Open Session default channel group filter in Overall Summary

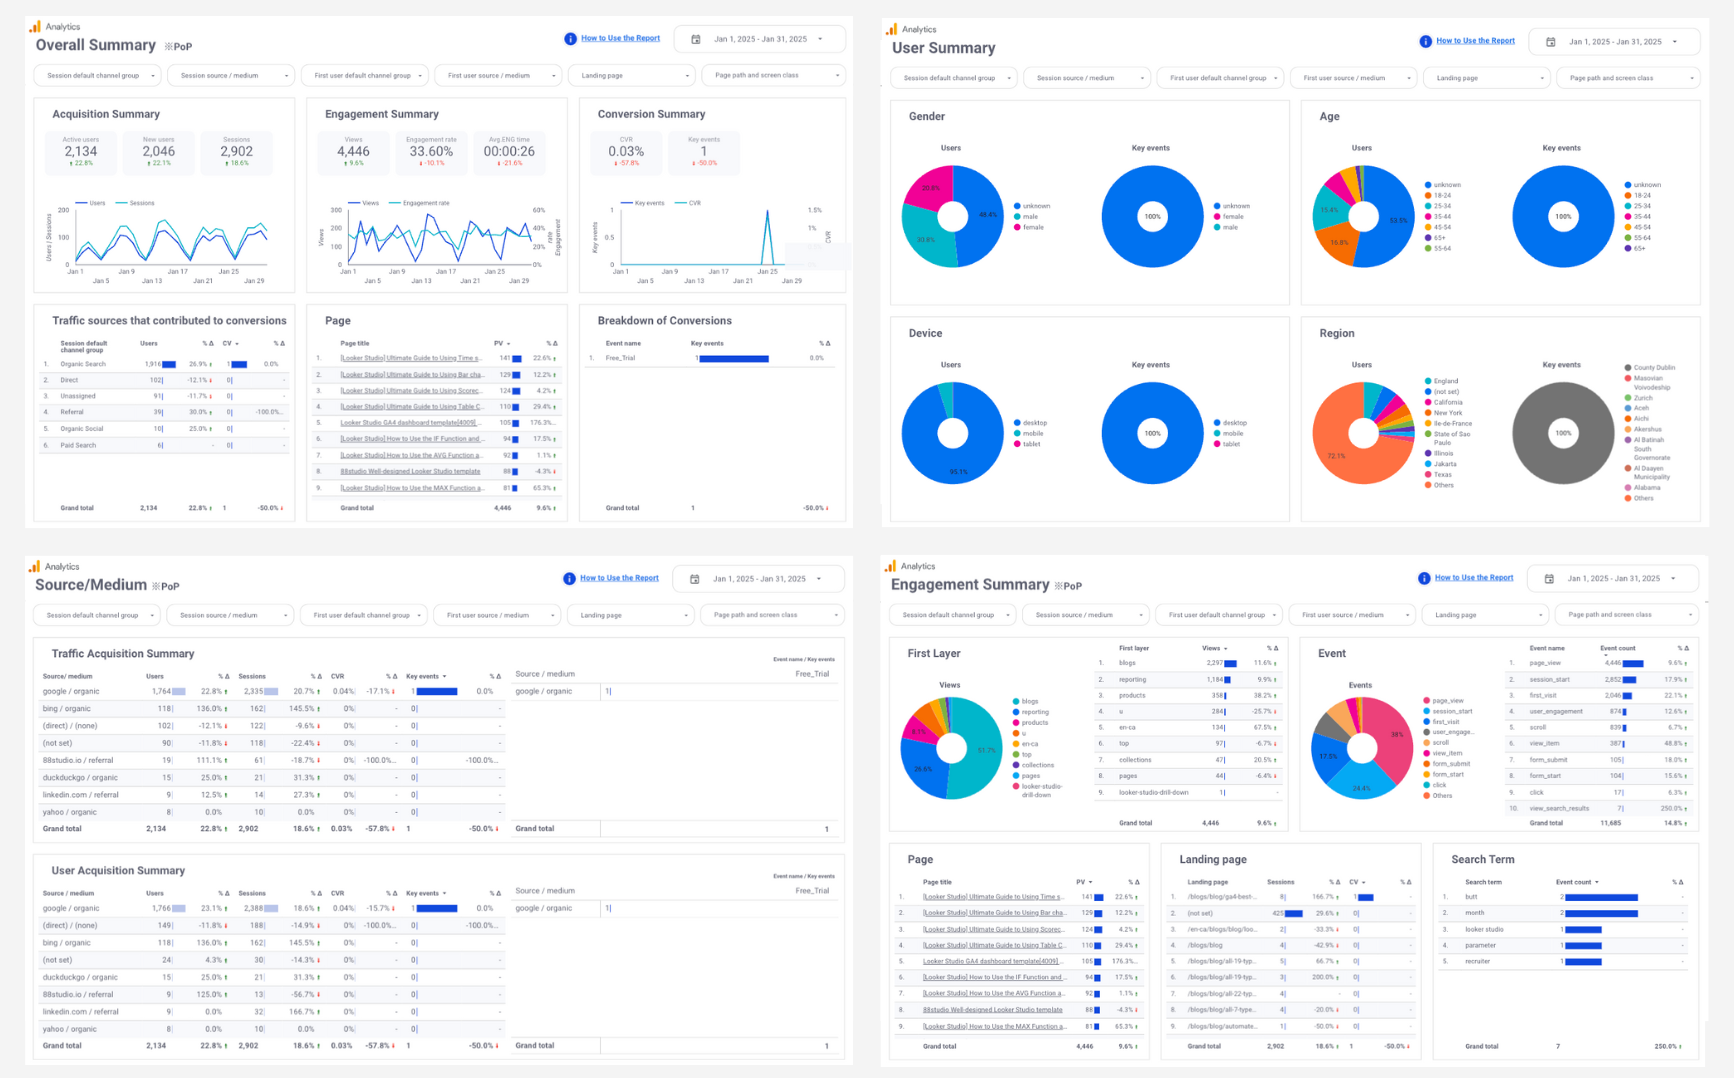(98, 76)
